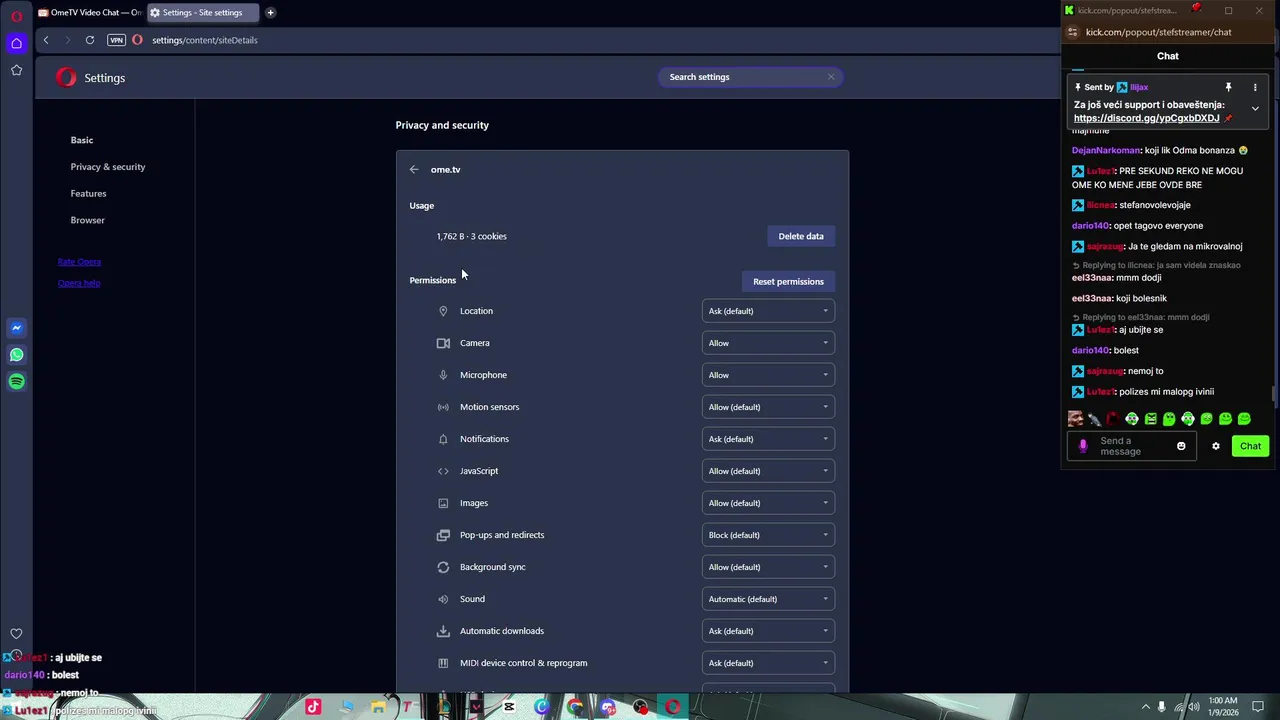Click the taskbar volume icon
The width and height of the screenshot is (1280, 720).
click(x=1194, y=707)
